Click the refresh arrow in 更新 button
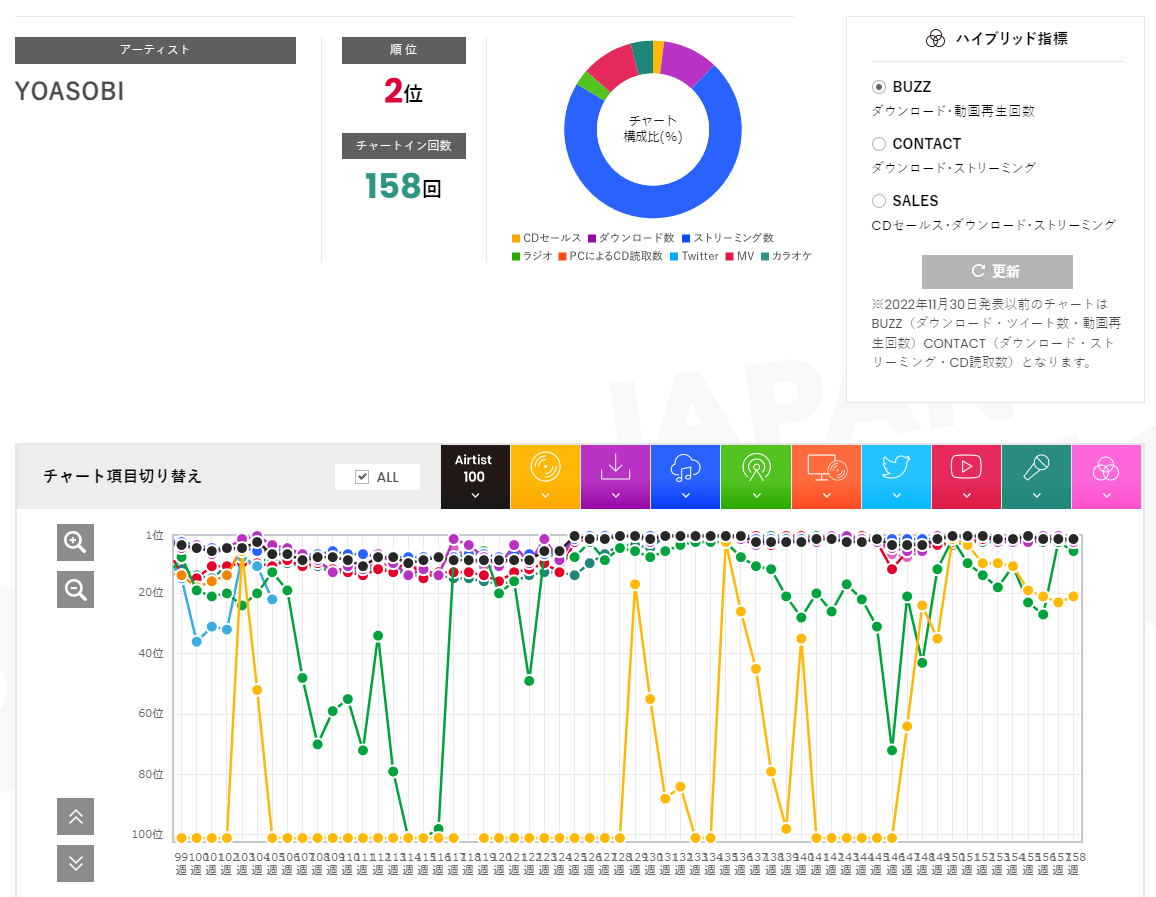This screenshot has width=1156, height=897. 978,271
